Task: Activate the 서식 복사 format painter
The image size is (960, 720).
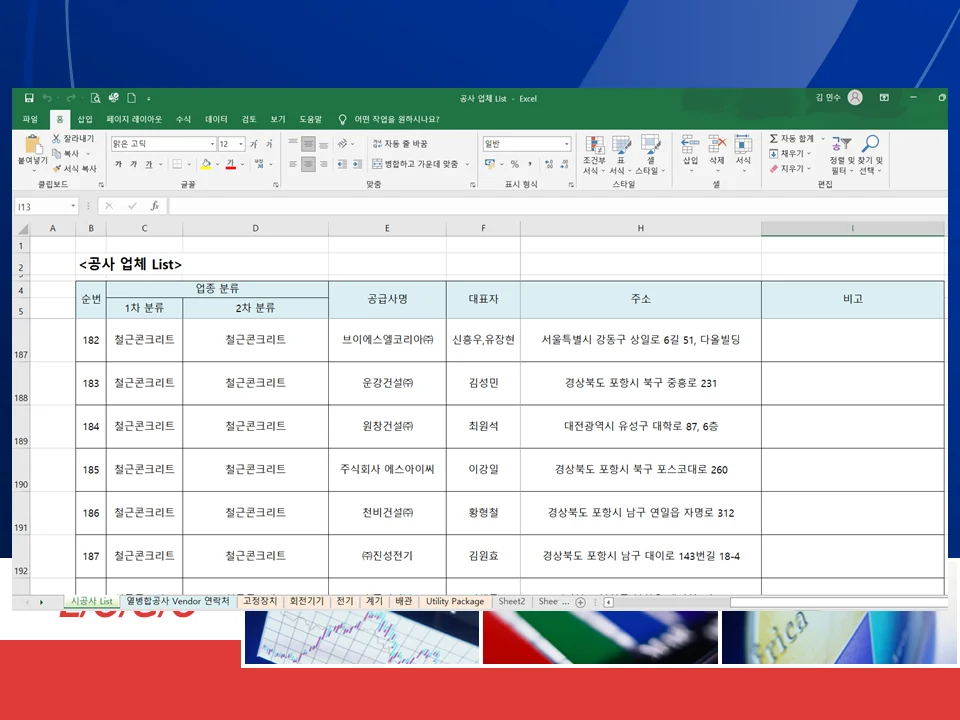Action: pyautogui.click(x=74, y=168)
